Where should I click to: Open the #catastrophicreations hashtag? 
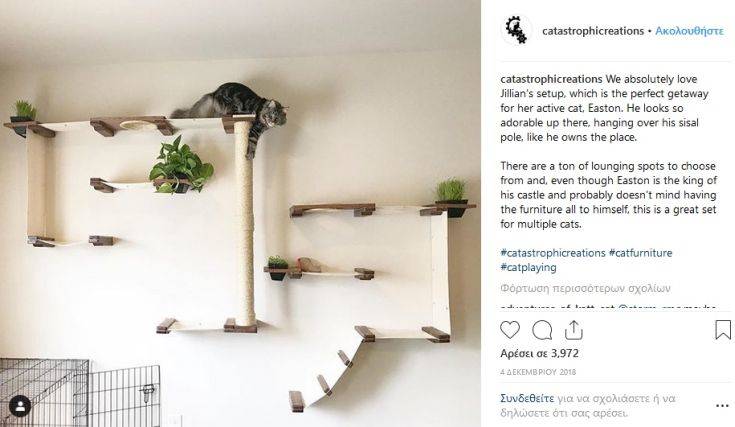pos(553,253)
